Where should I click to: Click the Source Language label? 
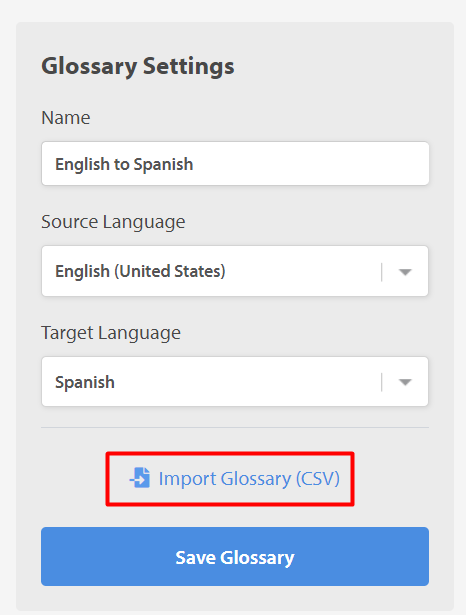tap(113, 222)
